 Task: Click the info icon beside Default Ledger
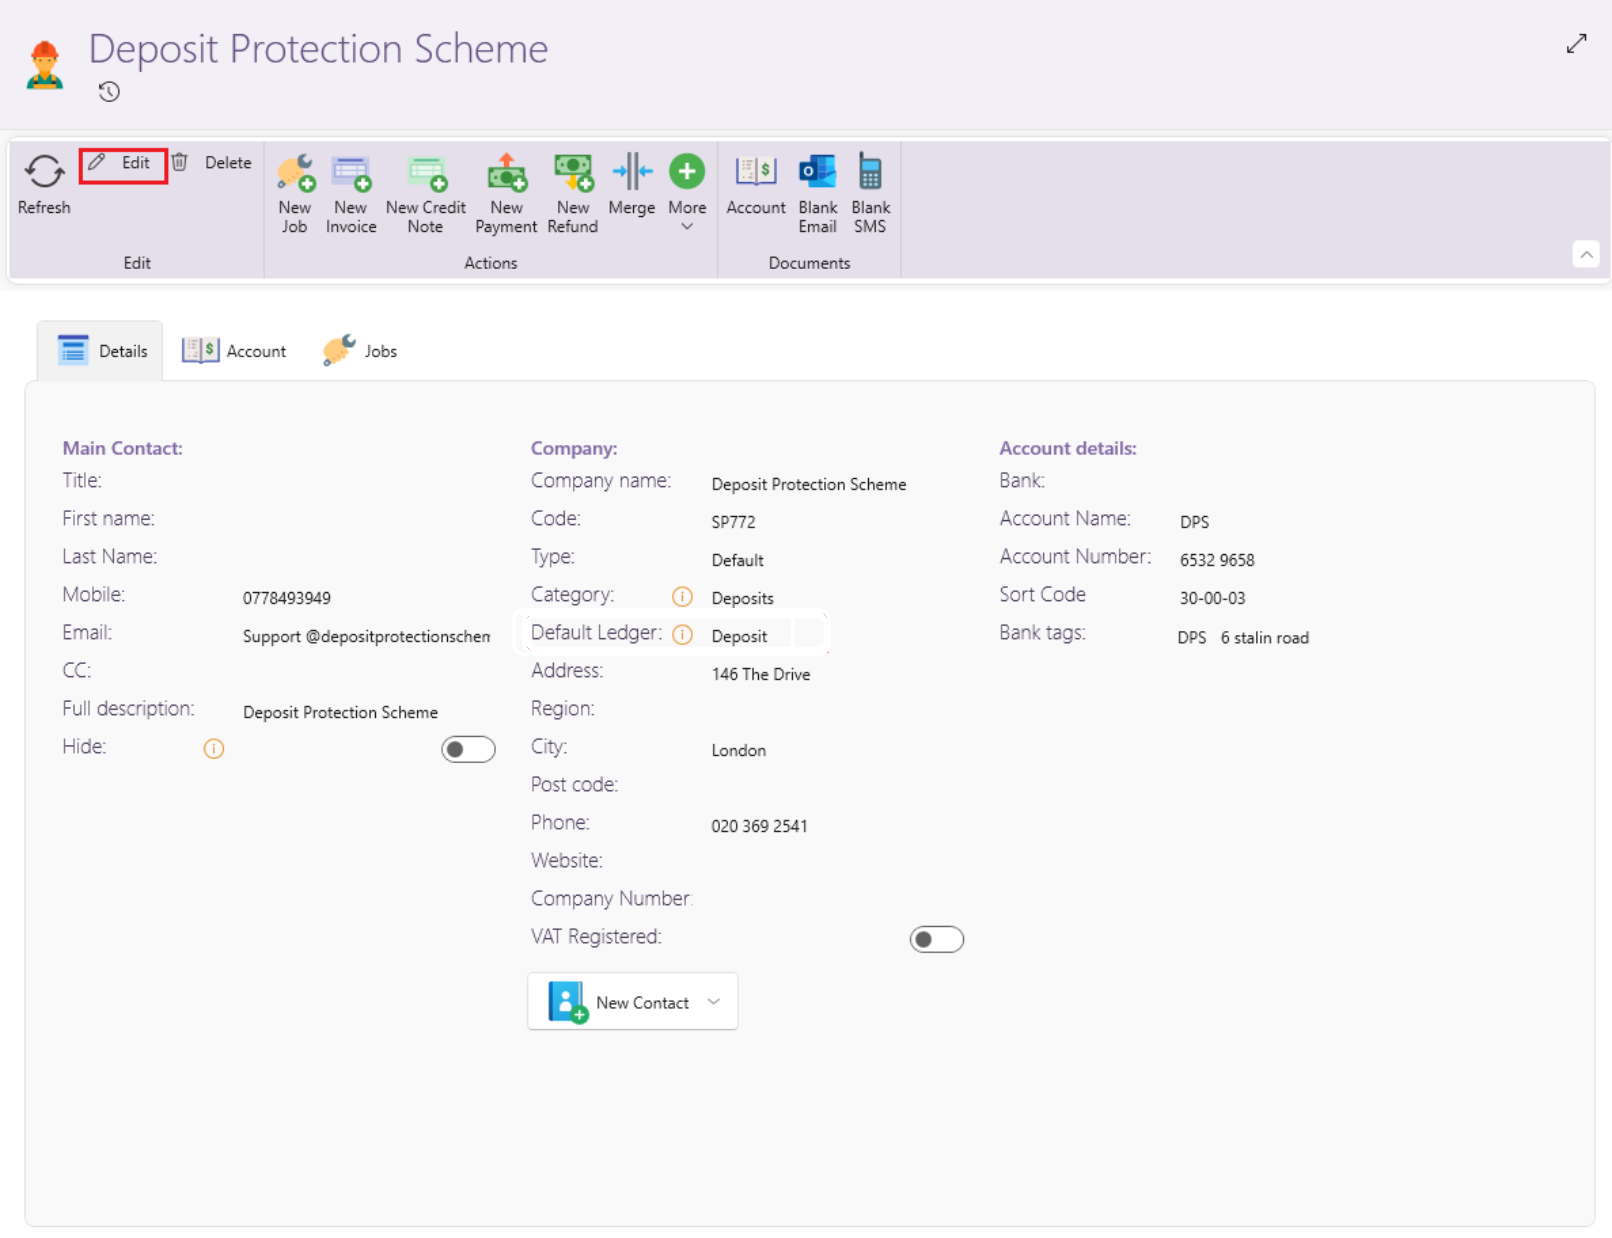pos(682,635)
